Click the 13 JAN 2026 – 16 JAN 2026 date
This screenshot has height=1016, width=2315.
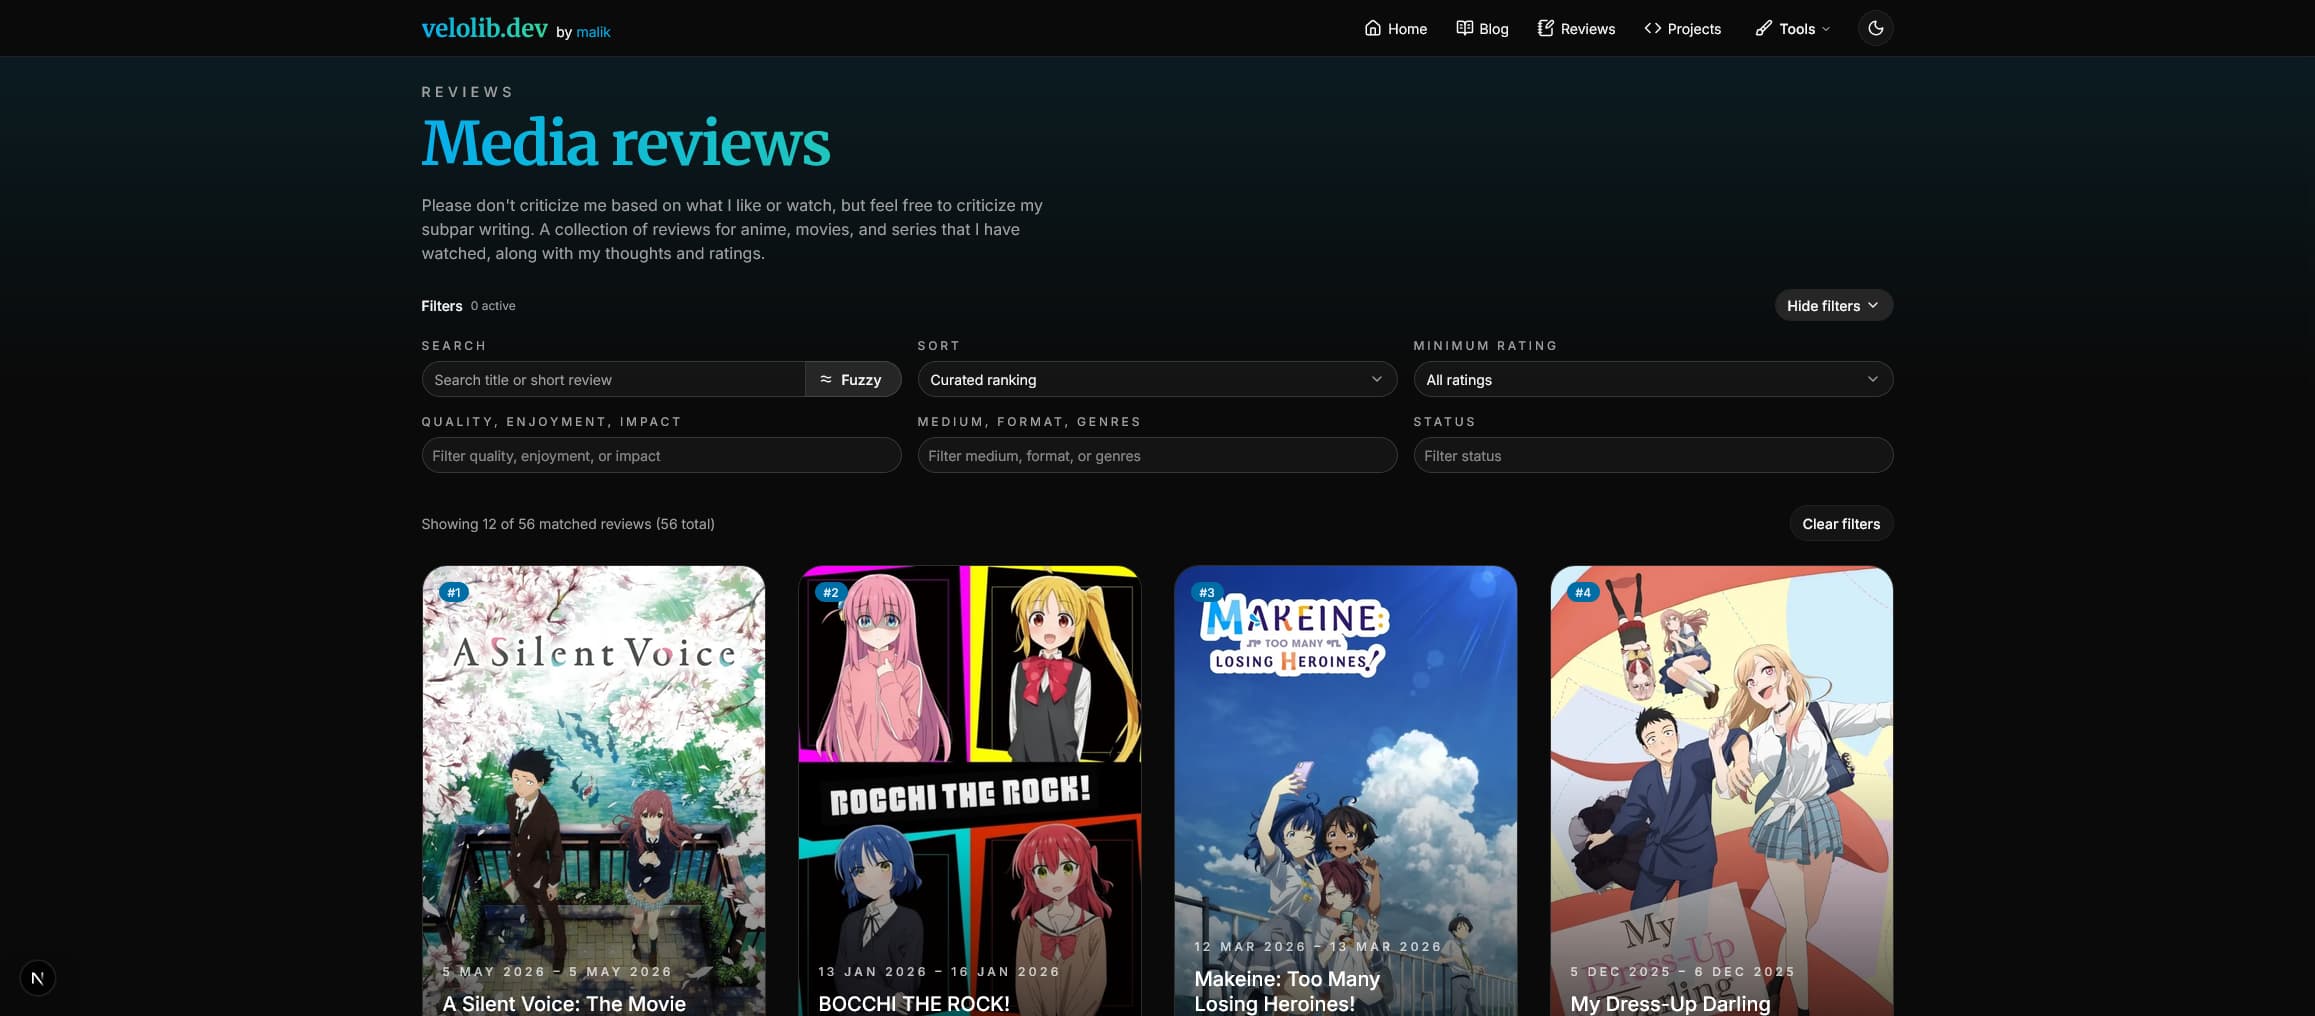click(x=939, y=971)
